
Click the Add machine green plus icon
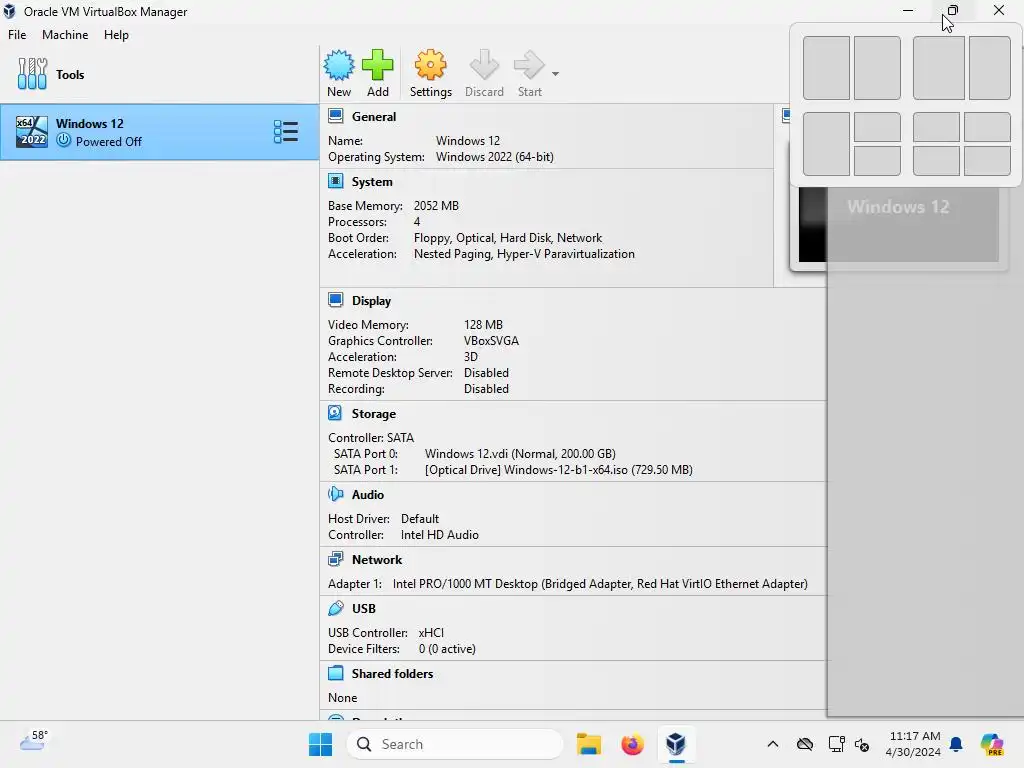click(377, 65)
